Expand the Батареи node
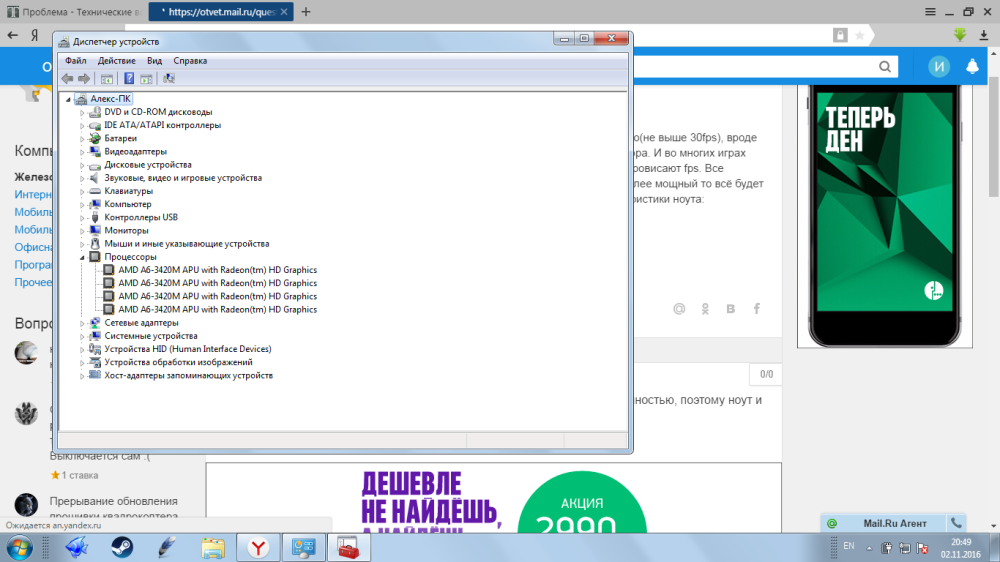 pos(82,138)
